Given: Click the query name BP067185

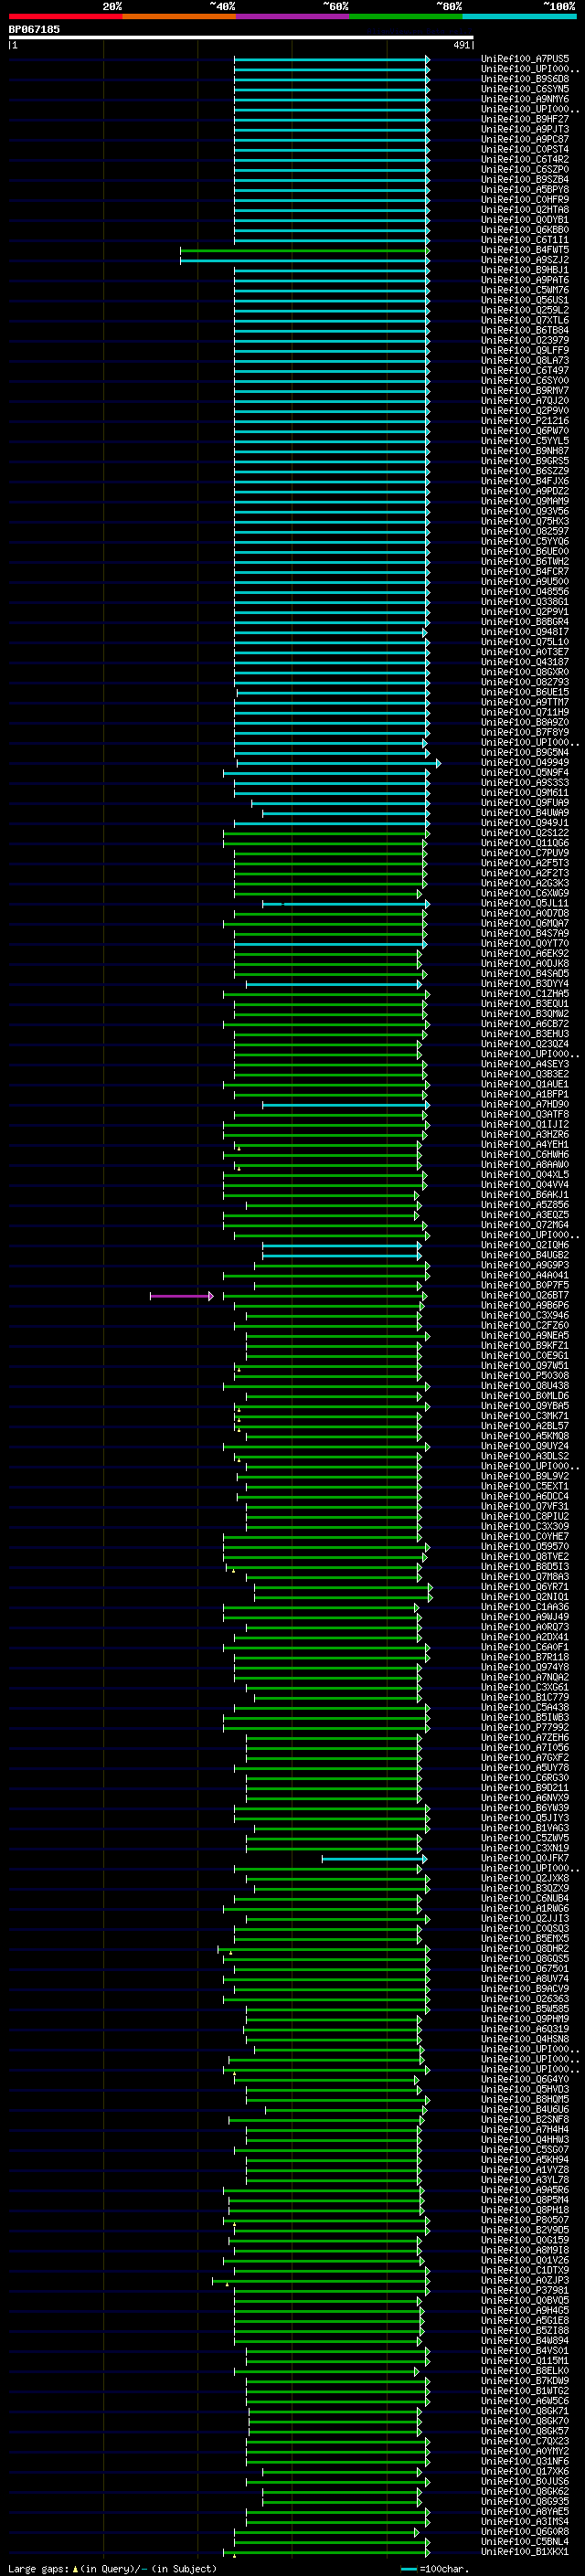Looking at the screenshot, I should pos(34,30).
